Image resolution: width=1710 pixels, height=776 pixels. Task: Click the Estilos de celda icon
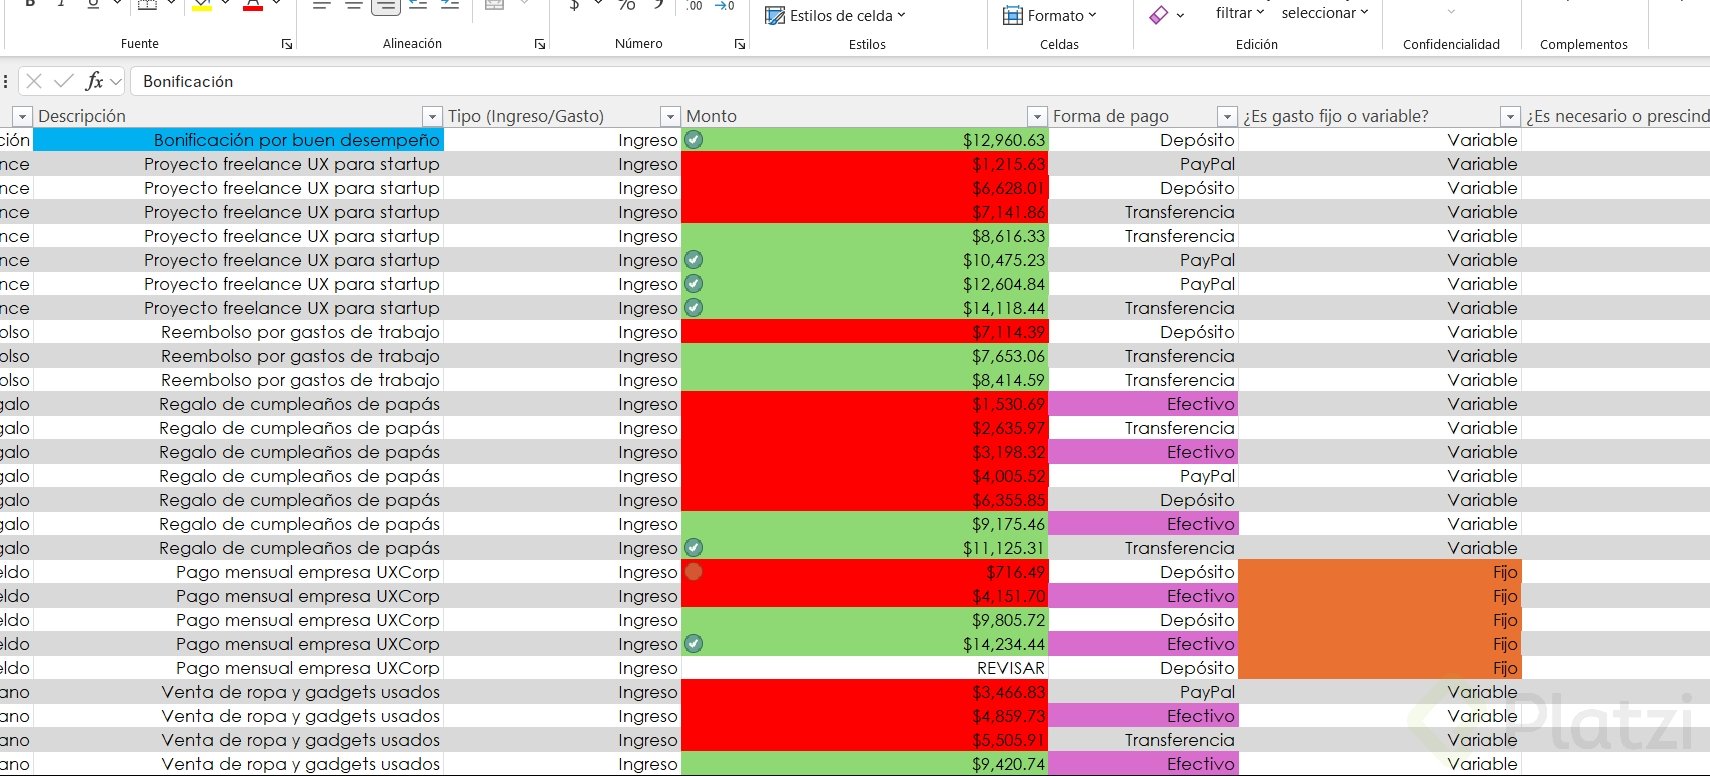(775, 16)
